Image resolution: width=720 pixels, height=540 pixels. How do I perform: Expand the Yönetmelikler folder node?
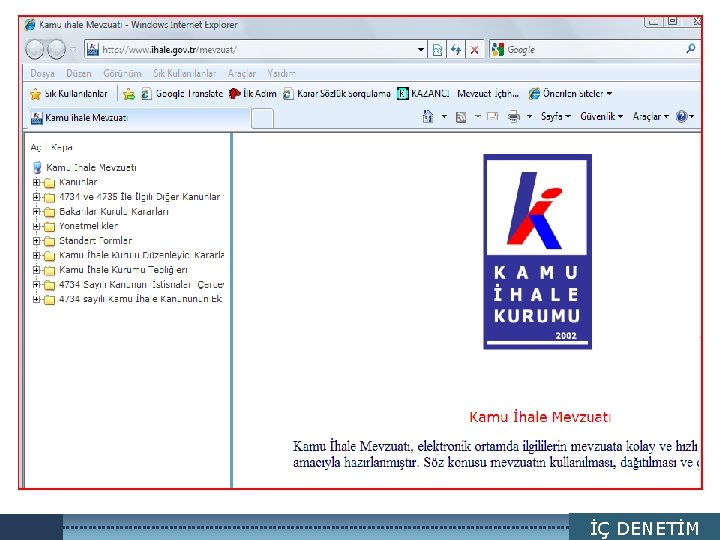coord(36,226)
